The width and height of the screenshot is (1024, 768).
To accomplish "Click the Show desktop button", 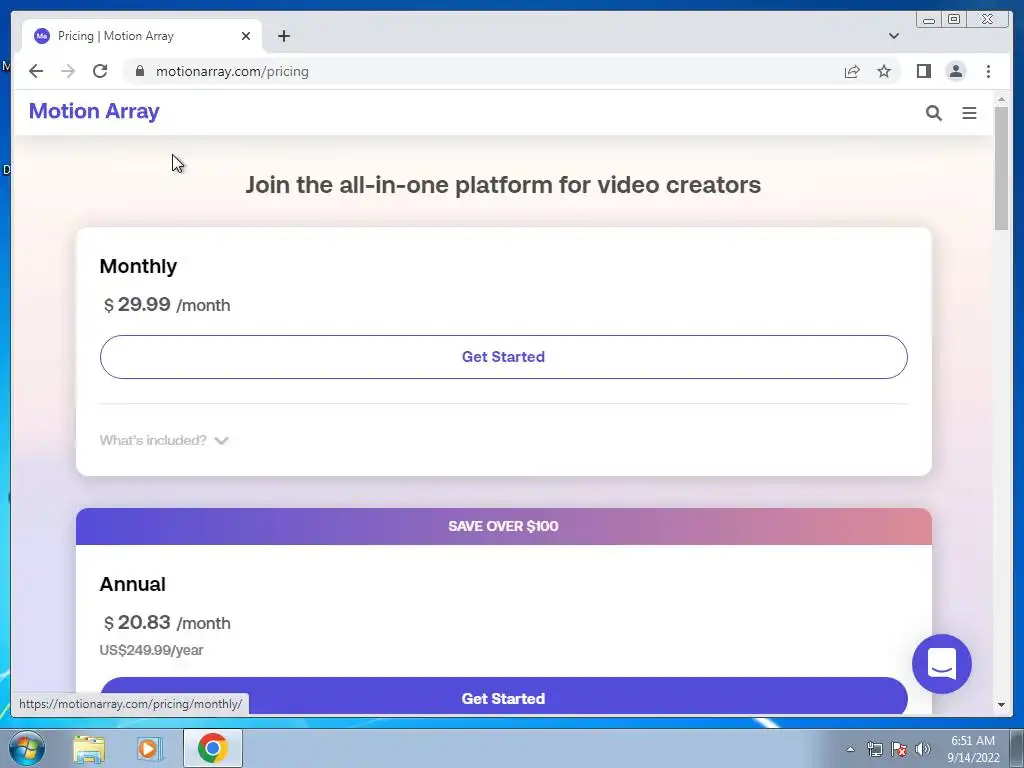I will pos(1017,748).
